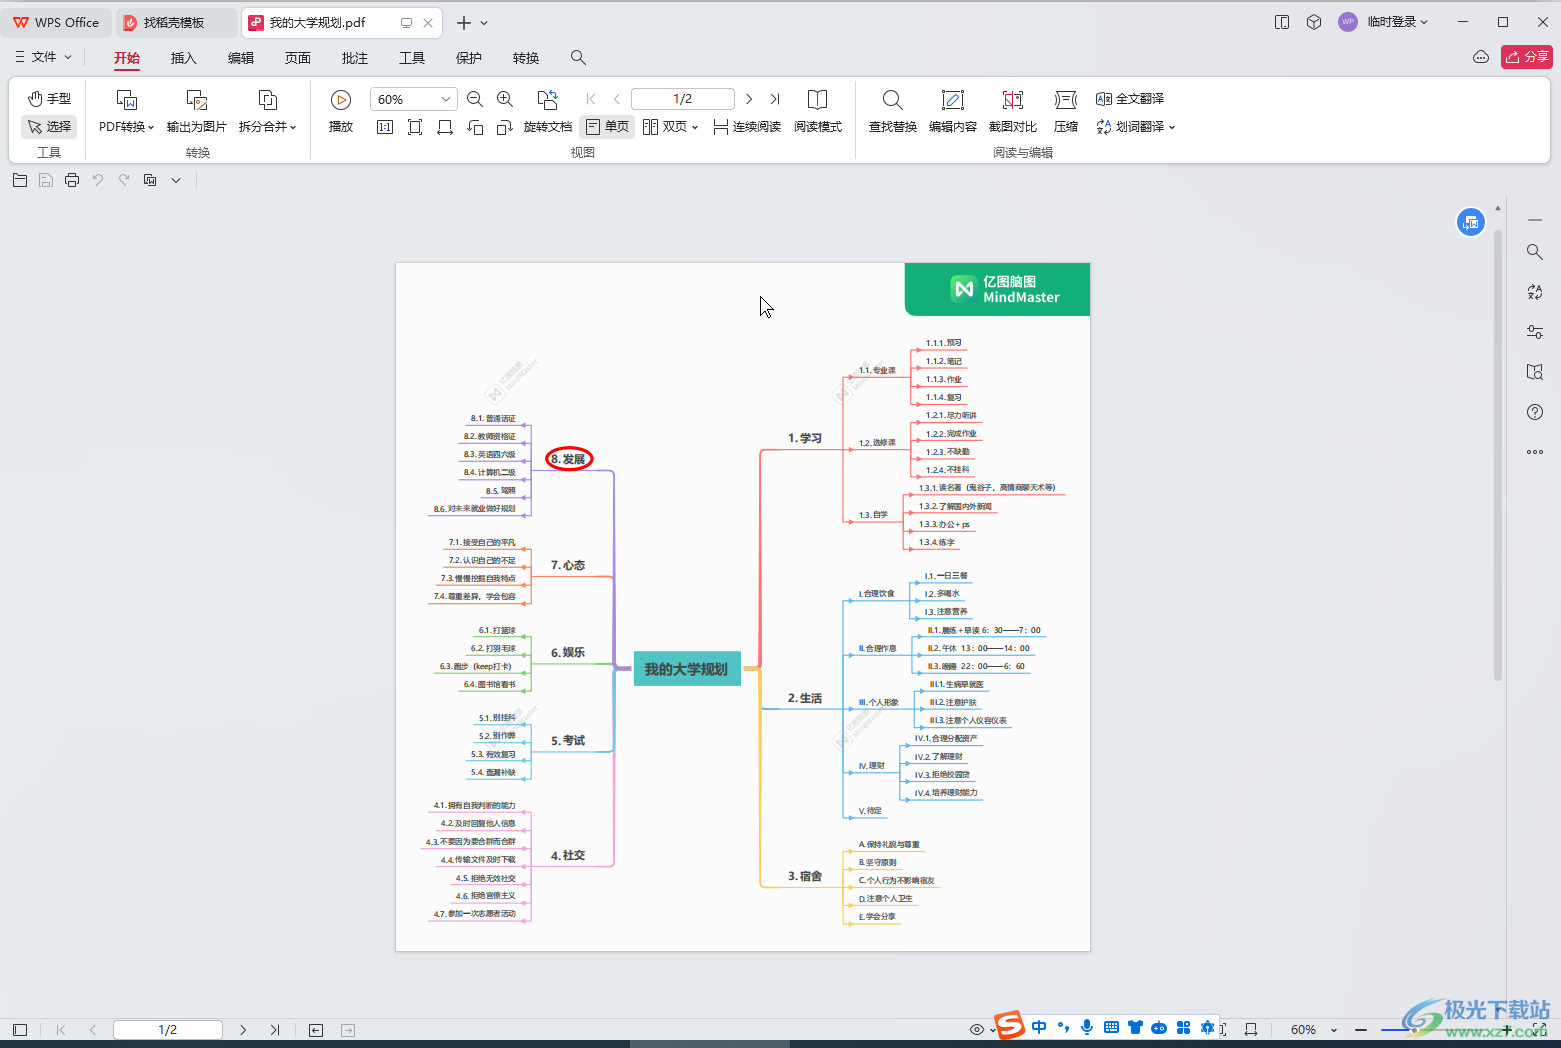Screen dimensions: 1561x1048
Task: Switch to 插入 tab
Action: coord(184,58)
